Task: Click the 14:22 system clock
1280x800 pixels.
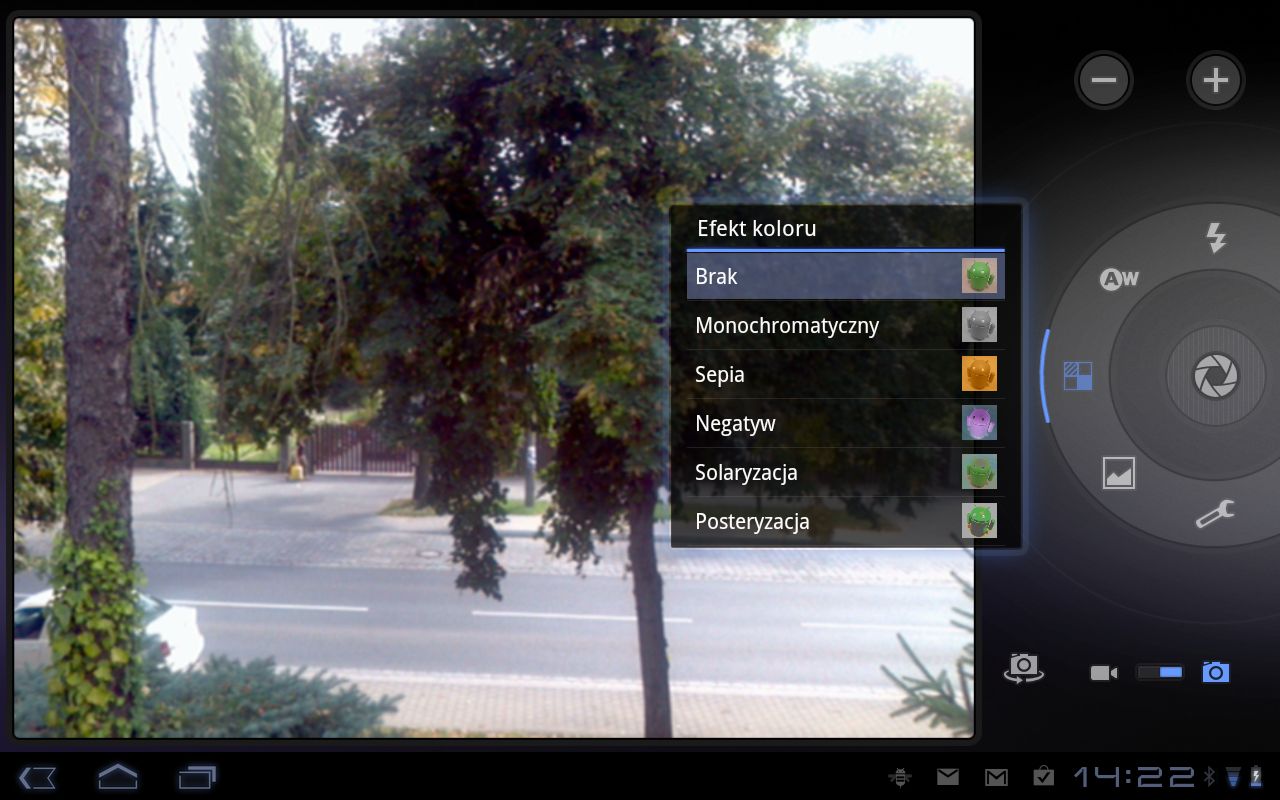Action: [x=1134, y=777]
